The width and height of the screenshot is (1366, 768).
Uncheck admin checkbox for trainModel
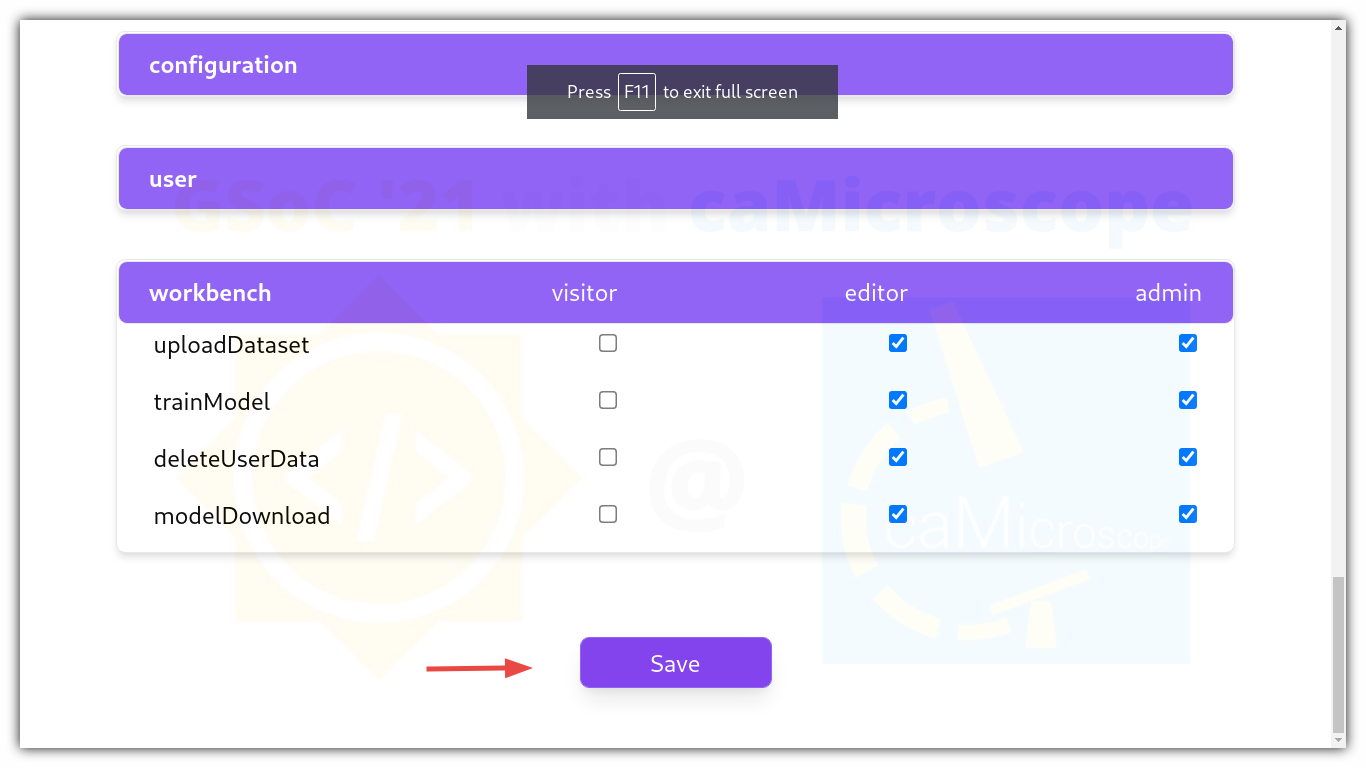1188,400
